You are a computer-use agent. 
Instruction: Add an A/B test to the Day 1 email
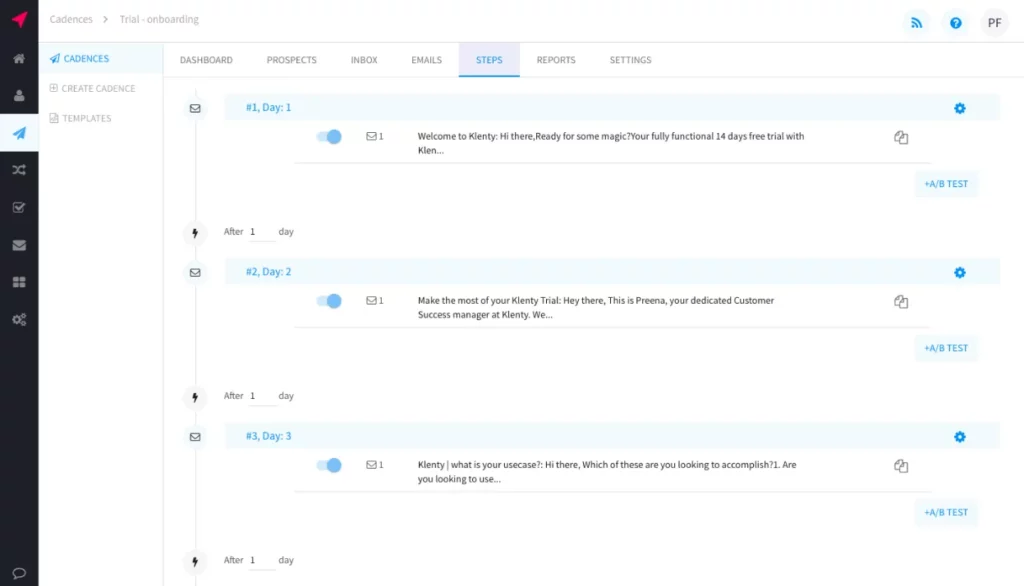pos(946,183)
